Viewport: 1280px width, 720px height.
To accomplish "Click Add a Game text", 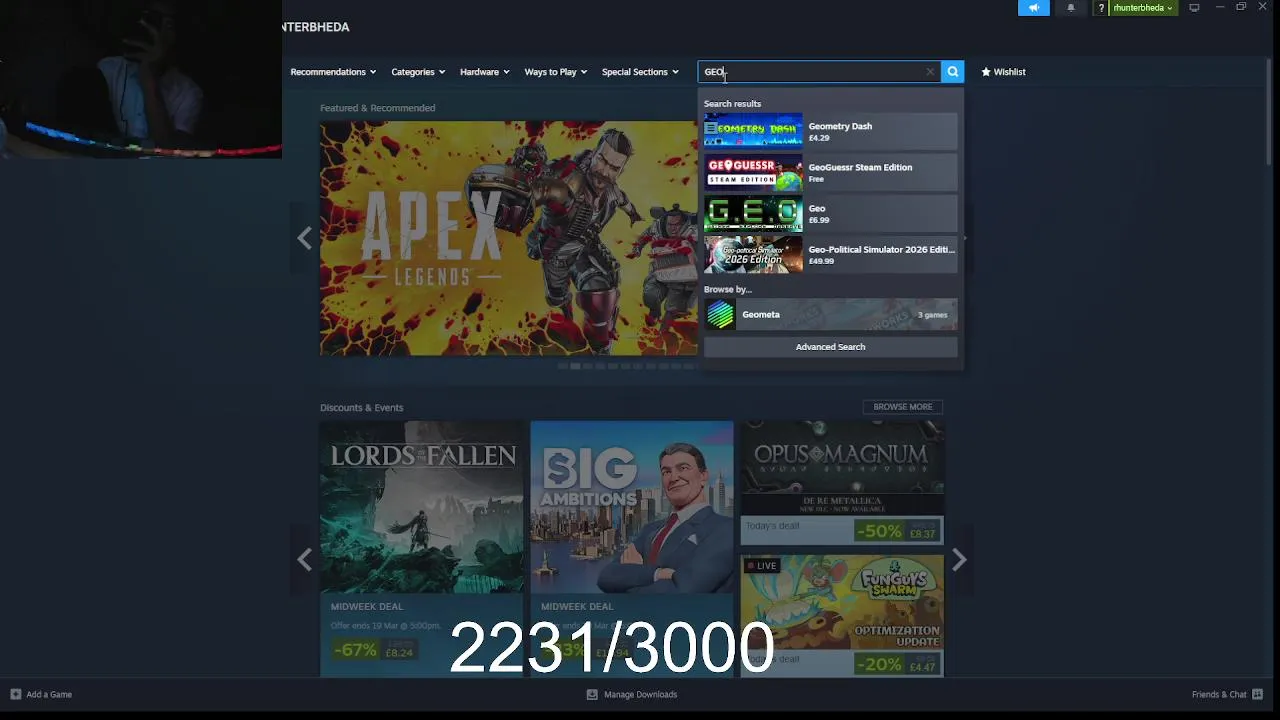I will tap(49, 694).
